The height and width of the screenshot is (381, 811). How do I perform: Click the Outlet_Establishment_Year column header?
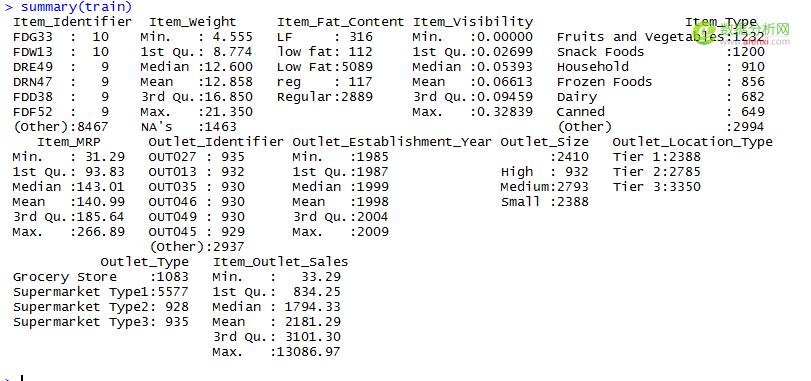pos(392,142)
